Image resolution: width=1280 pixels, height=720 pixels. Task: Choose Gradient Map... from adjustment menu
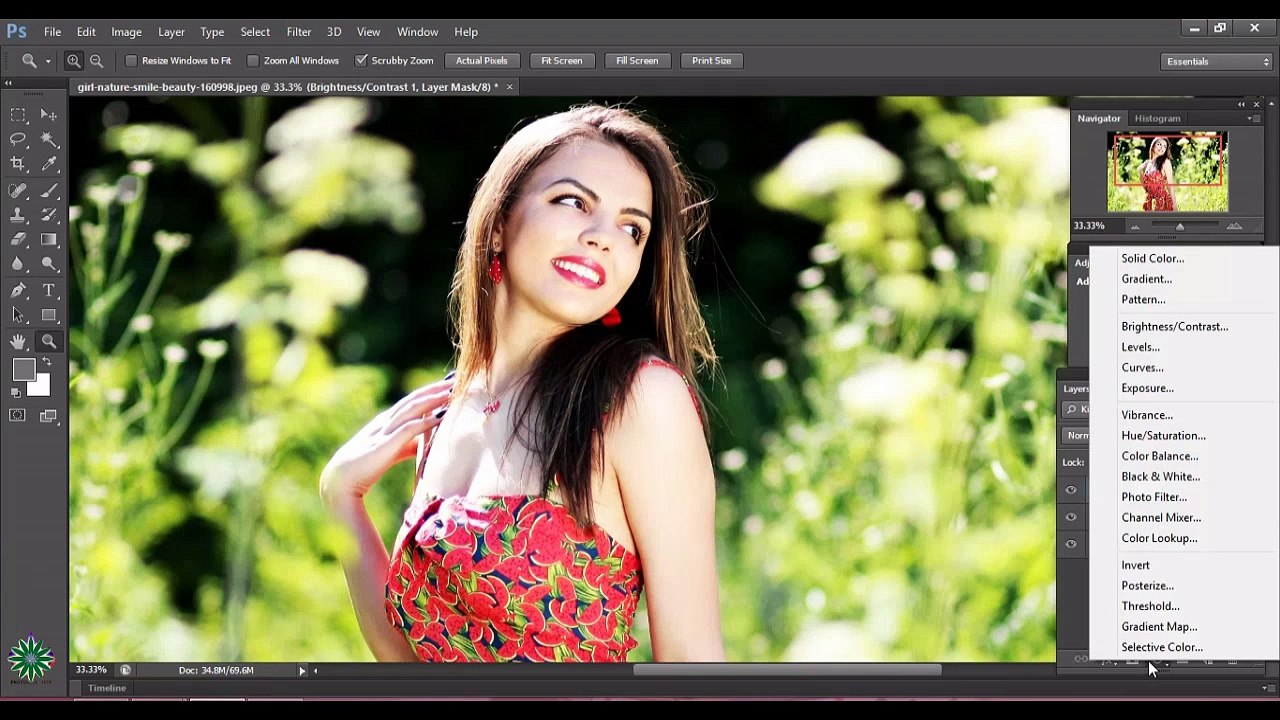[1159, 627]
